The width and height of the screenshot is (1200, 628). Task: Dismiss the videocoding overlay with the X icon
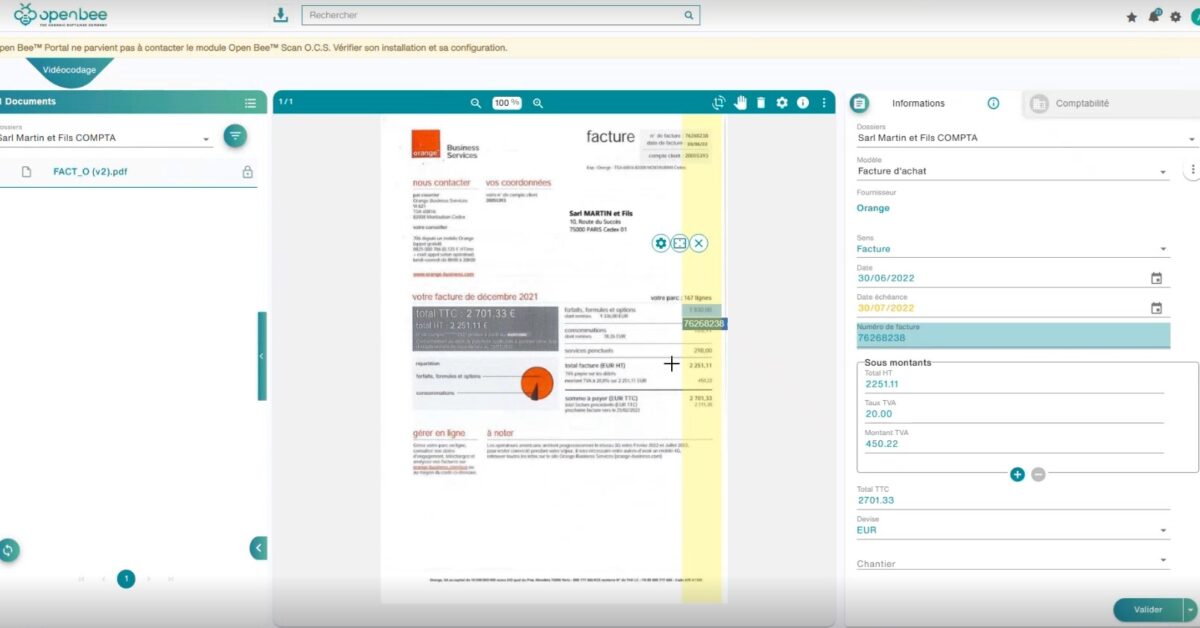point(698,242)
